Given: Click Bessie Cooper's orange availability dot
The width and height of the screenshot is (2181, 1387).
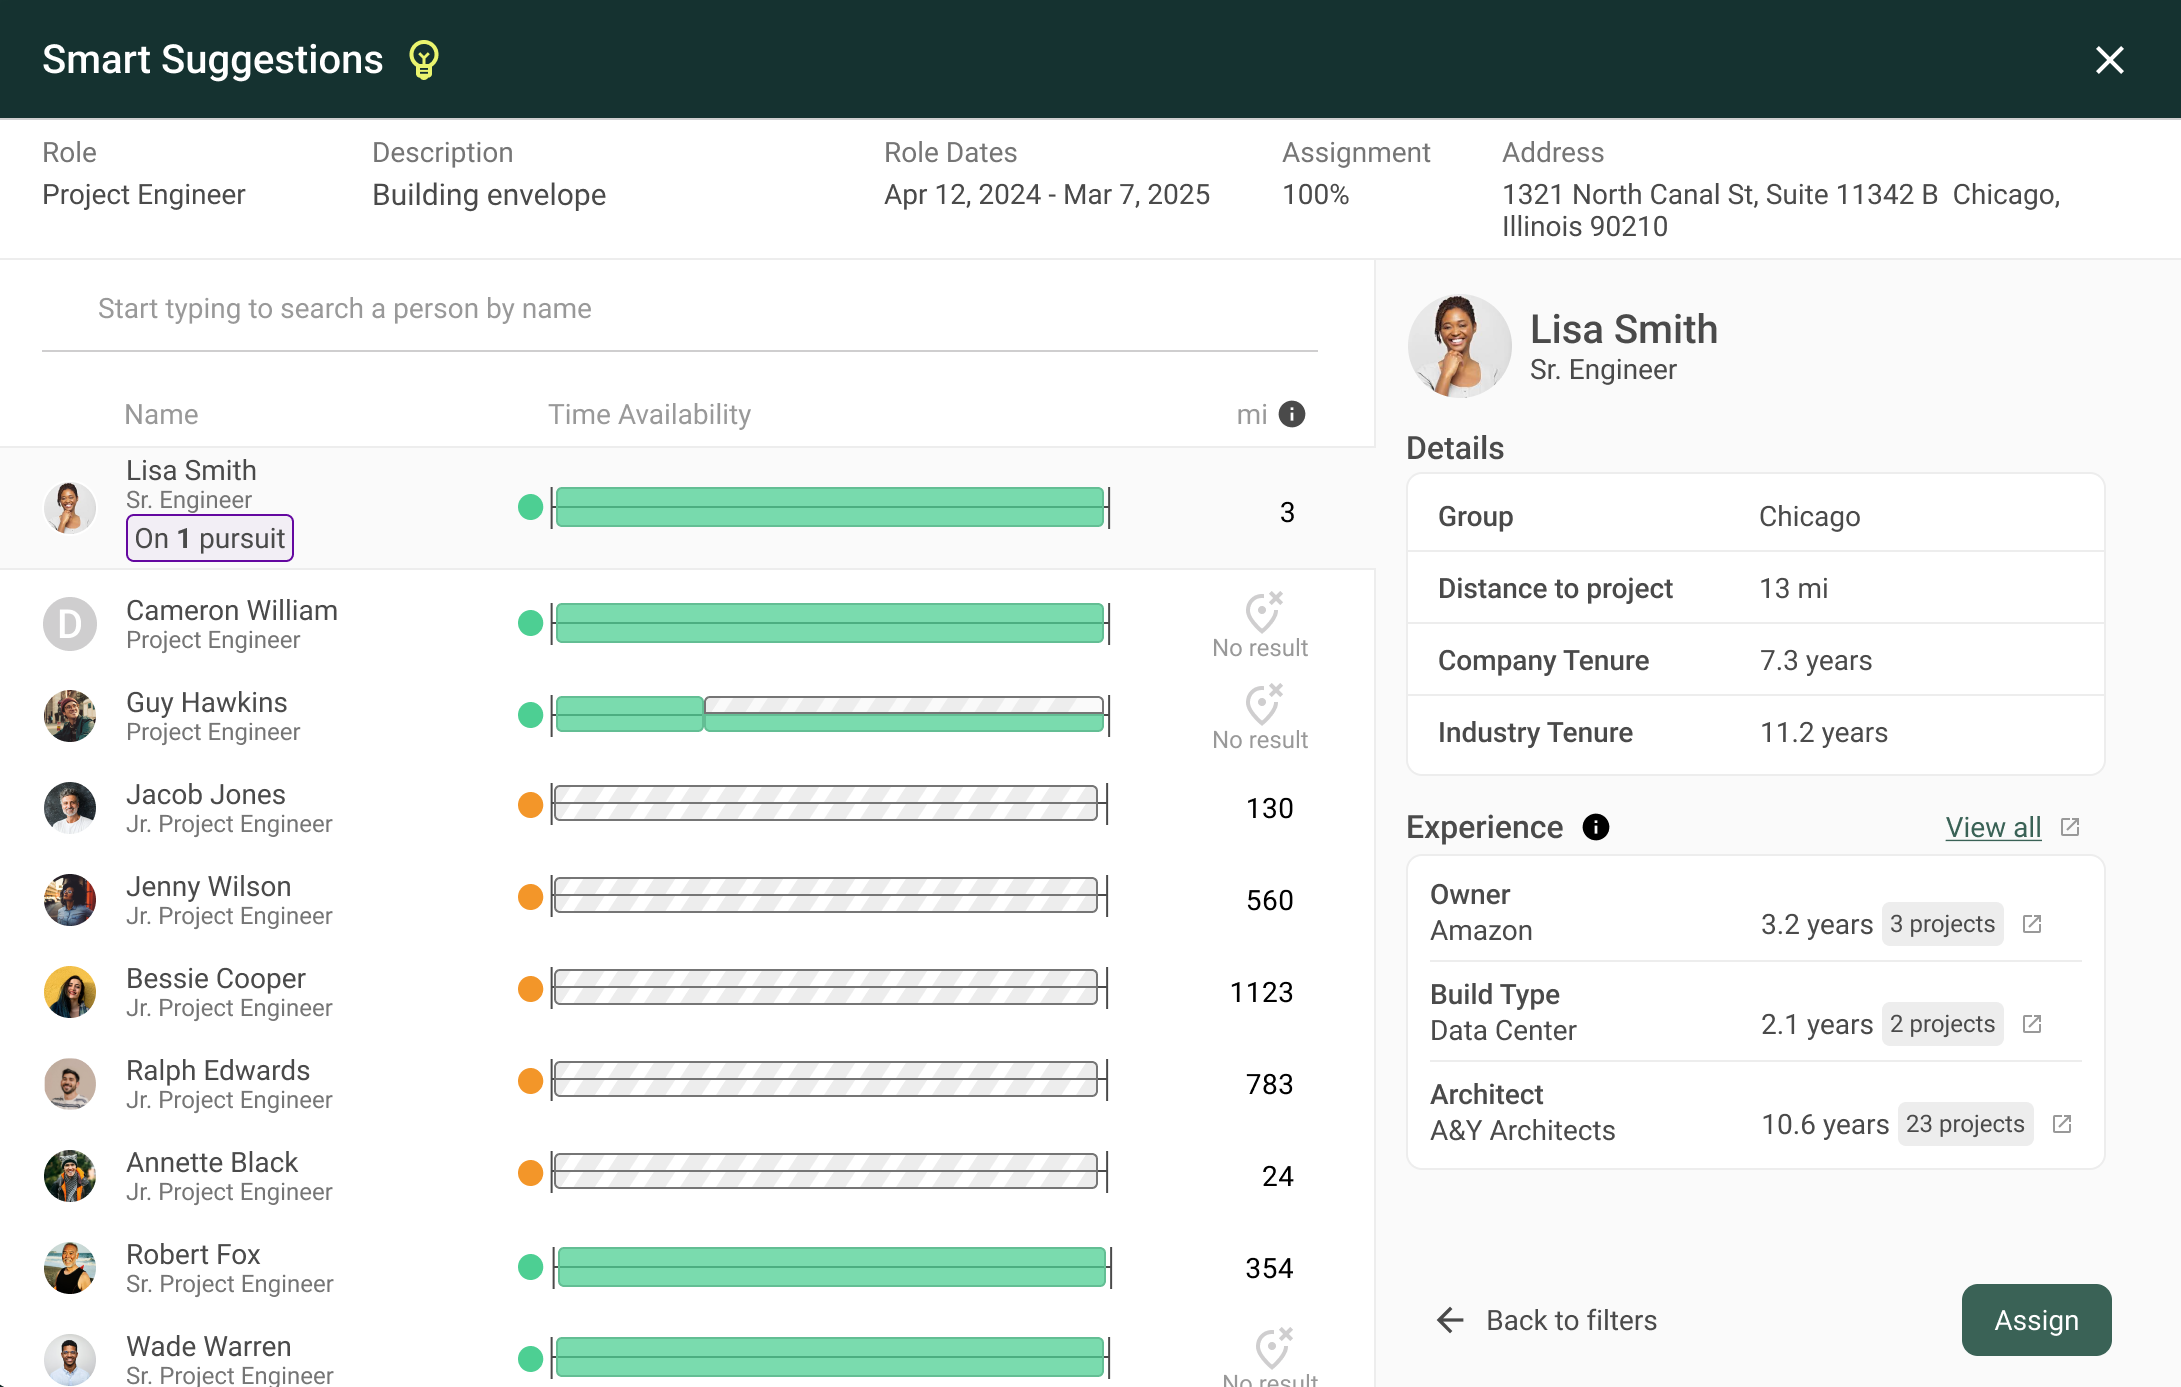Looking at the screenshot, I should coord(530,988).
